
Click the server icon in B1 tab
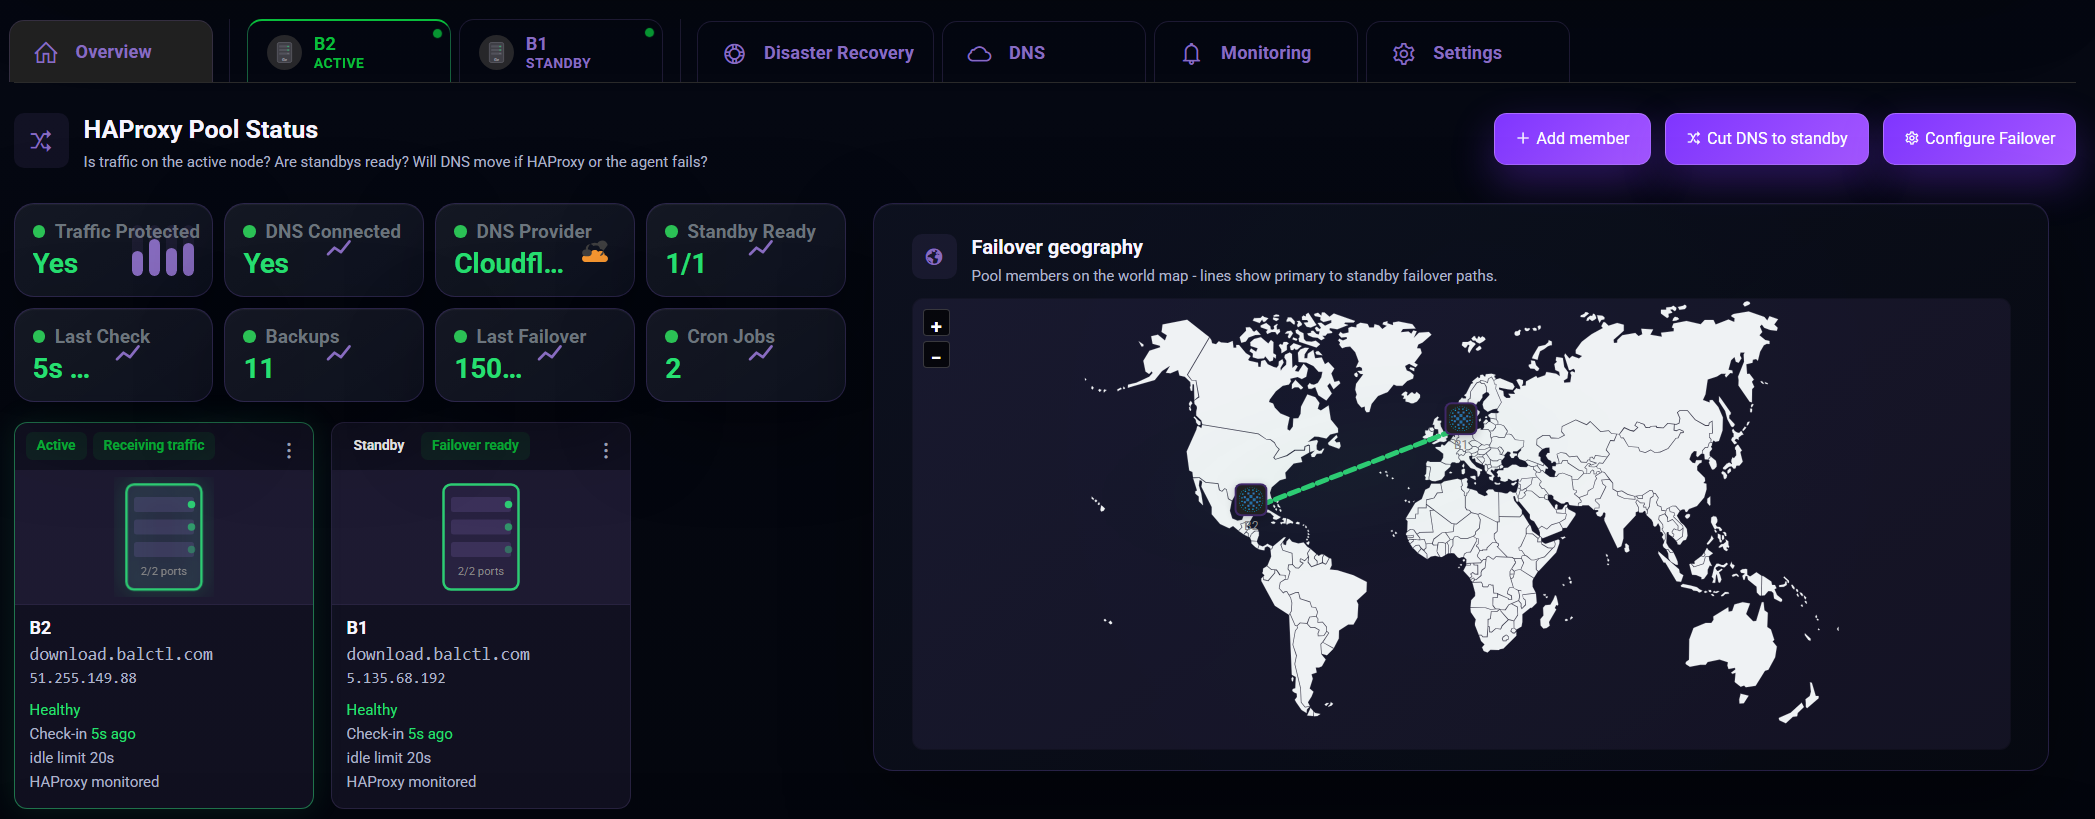496,52
